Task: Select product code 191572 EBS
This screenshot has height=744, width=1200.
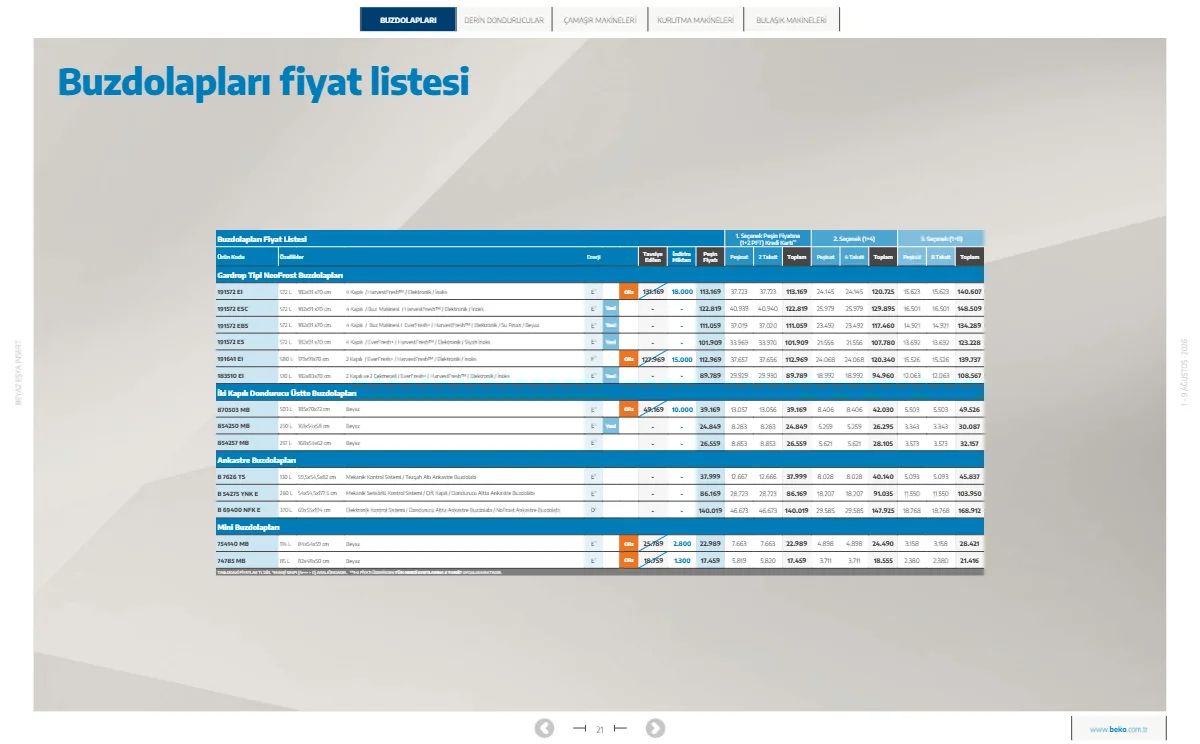Action: point(233,325)
